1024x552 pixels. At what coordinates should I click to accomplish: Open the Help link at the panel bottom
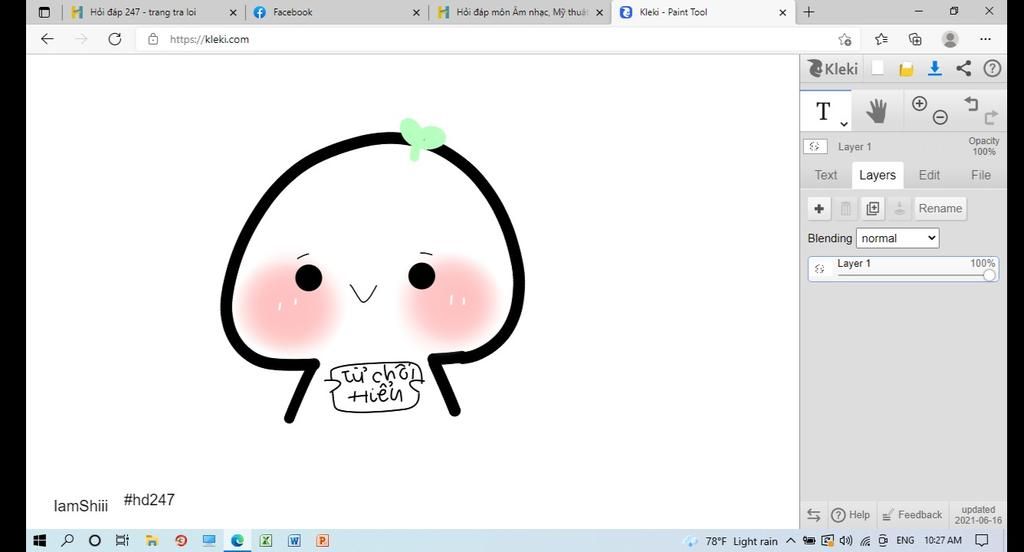[850, 515]
